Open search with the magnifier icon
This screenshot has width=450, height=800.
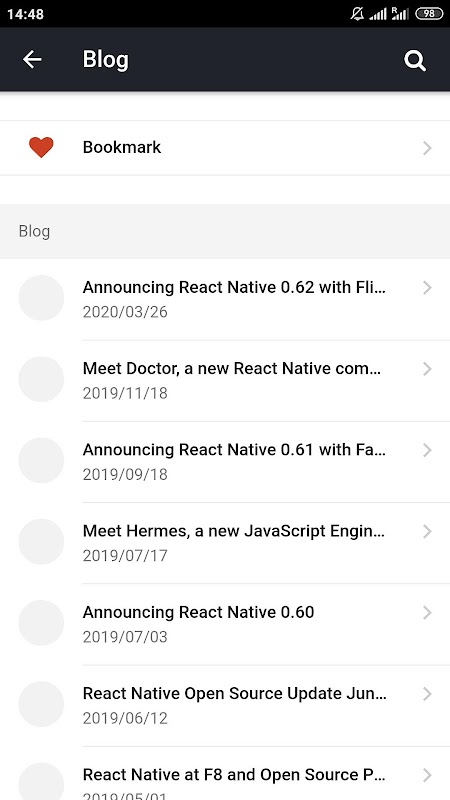415,60
